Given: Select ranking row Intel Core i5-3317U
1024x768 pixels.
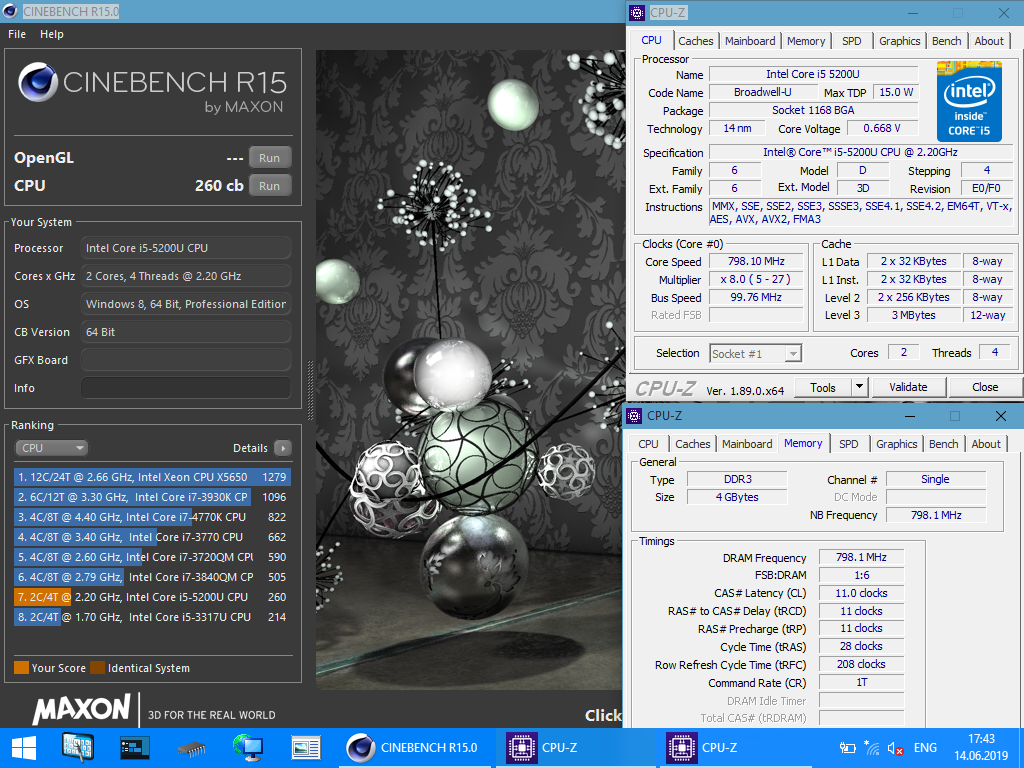Looking at the screenshot, I should click(152, 617).
